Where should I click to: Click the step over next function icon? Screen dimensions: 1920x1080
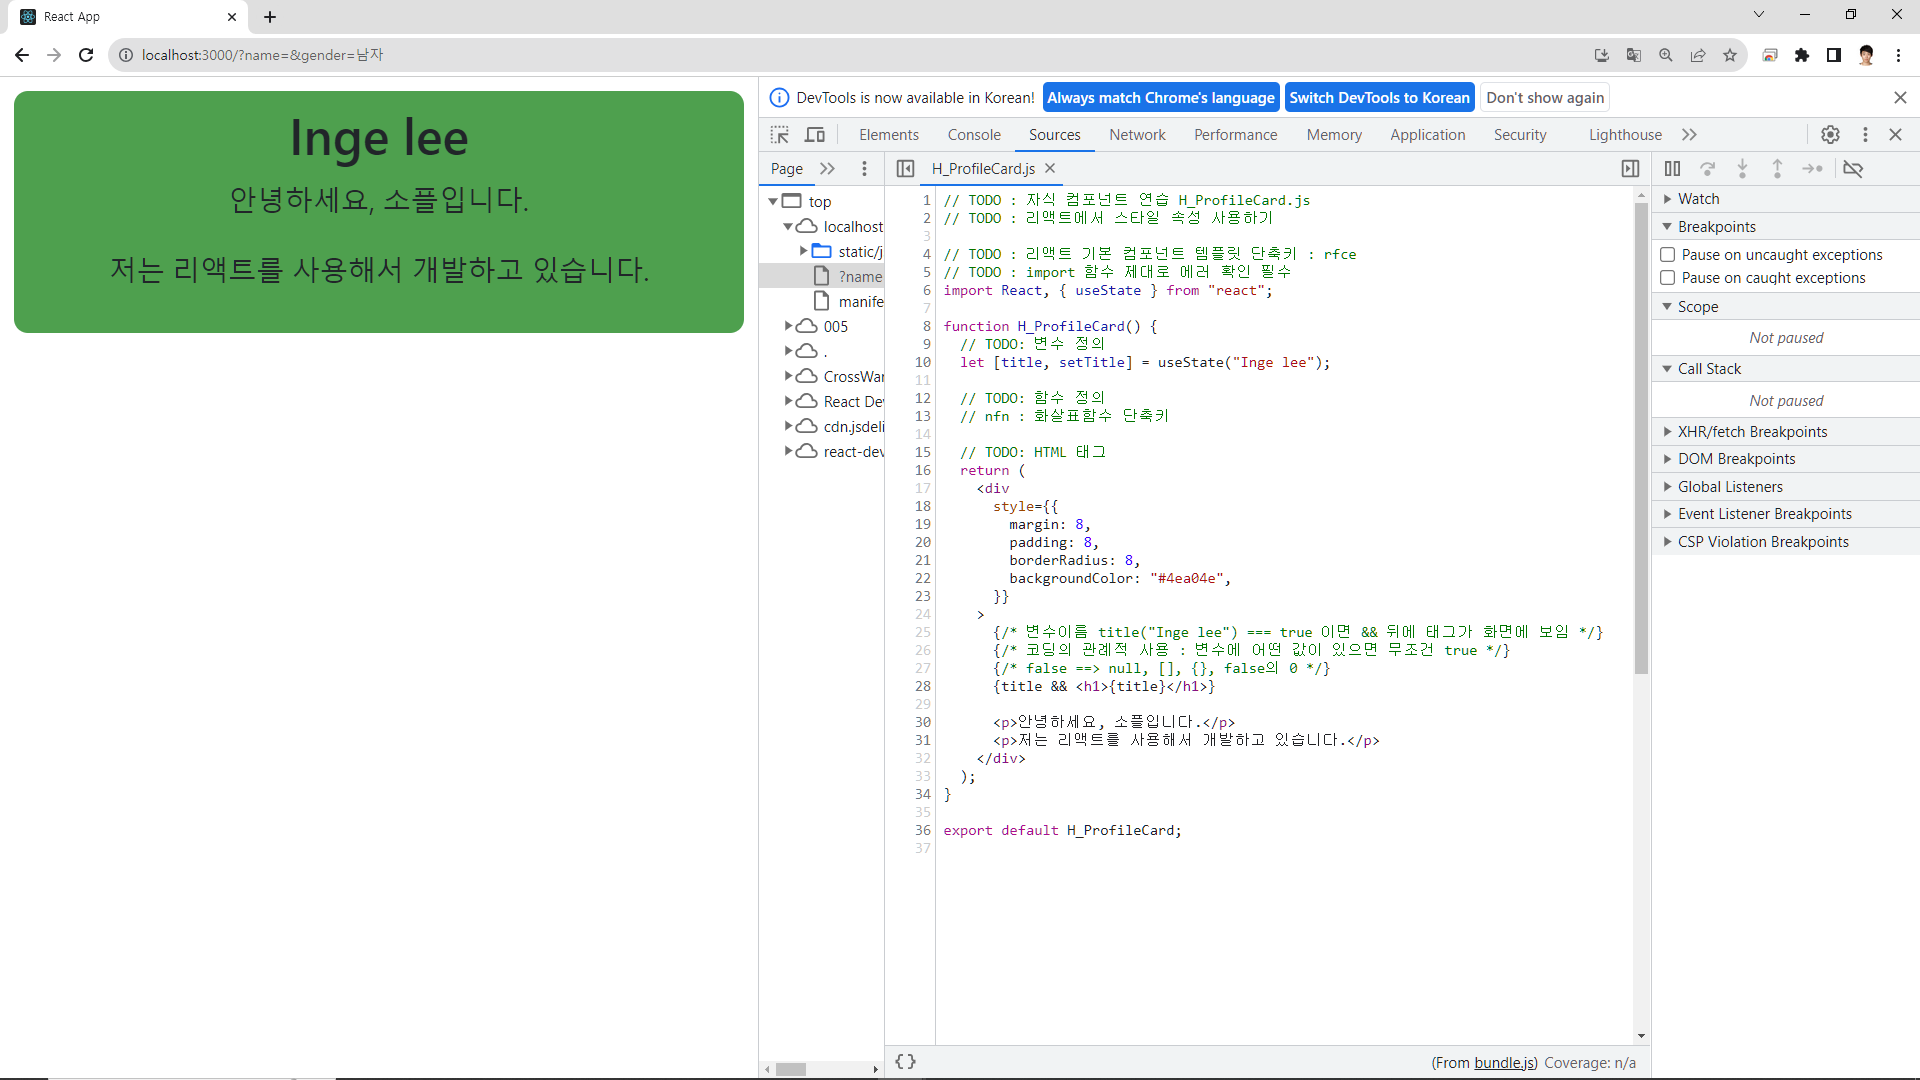click(x=1708, y=169)
